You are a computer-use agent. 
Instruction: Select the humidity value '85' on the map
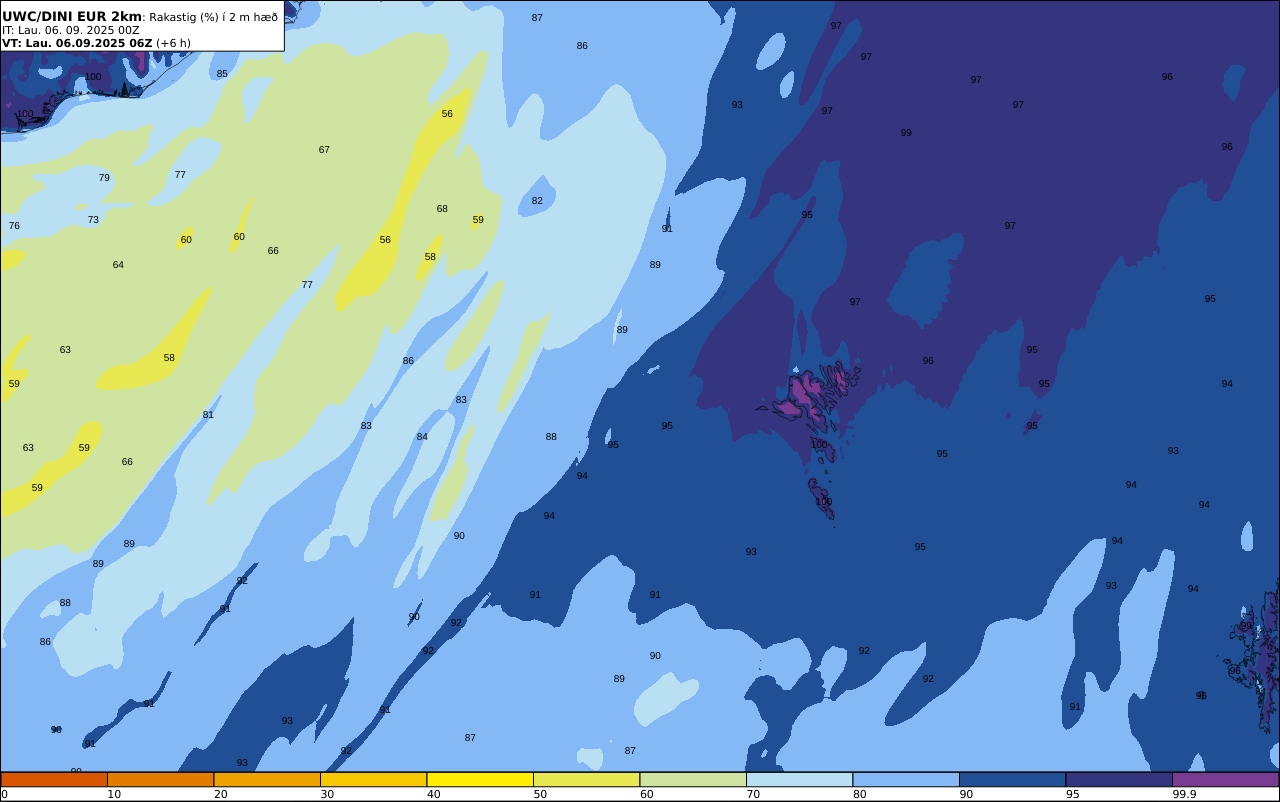[222, 74]
